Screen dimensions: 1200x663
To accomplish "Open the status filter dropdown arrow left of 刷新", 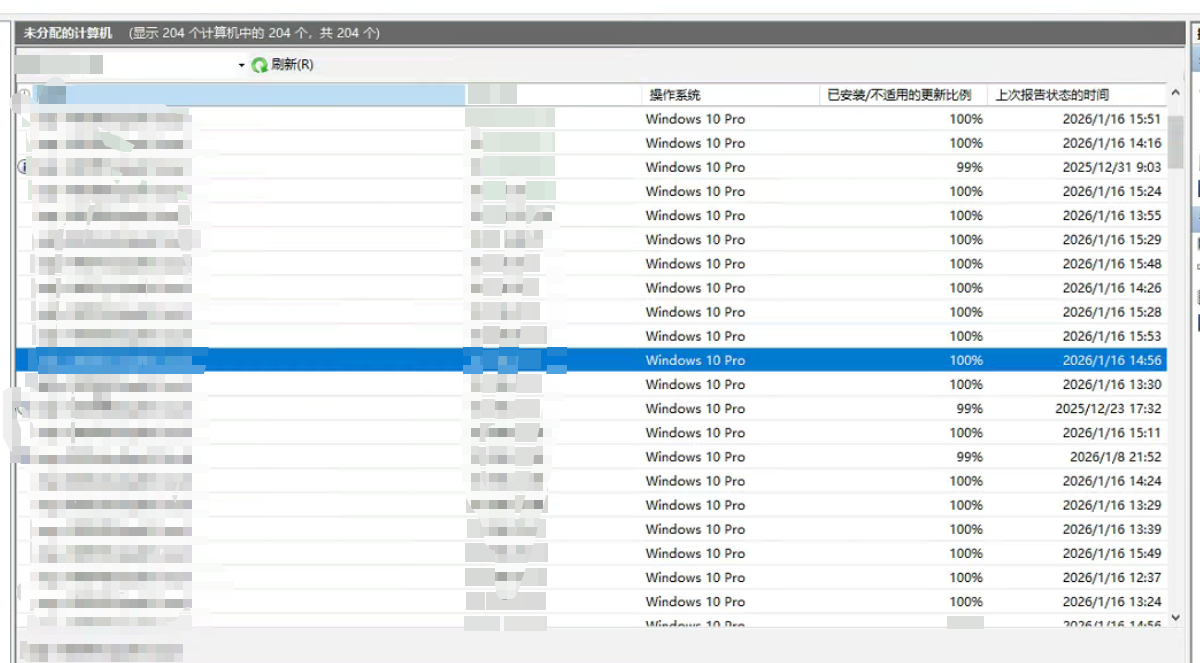I will tap(241, 65).
